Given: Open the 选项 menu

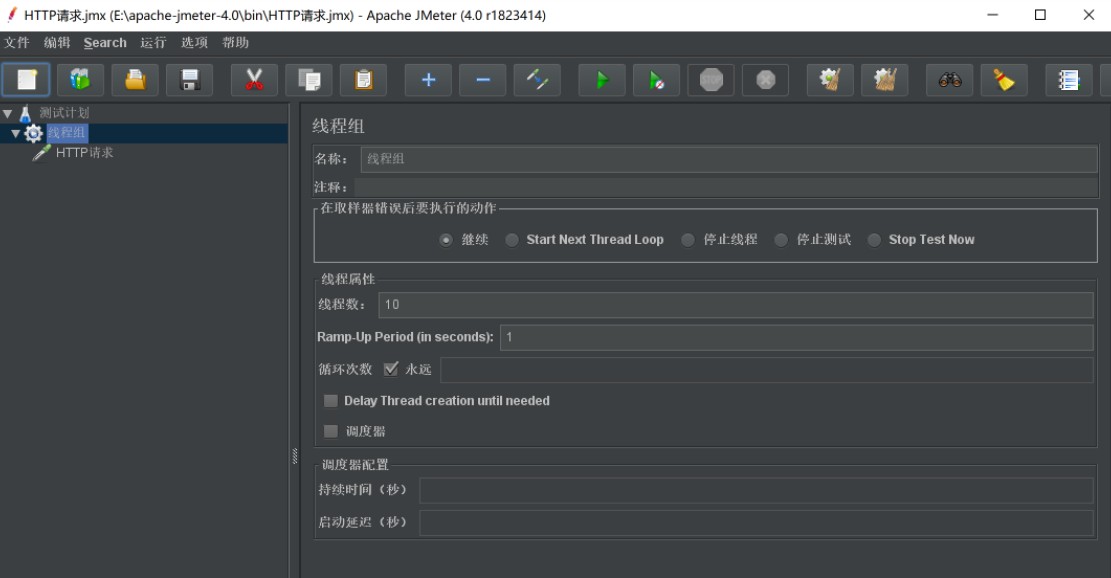Looking at the screenshot, I should [x=194, y=42].
